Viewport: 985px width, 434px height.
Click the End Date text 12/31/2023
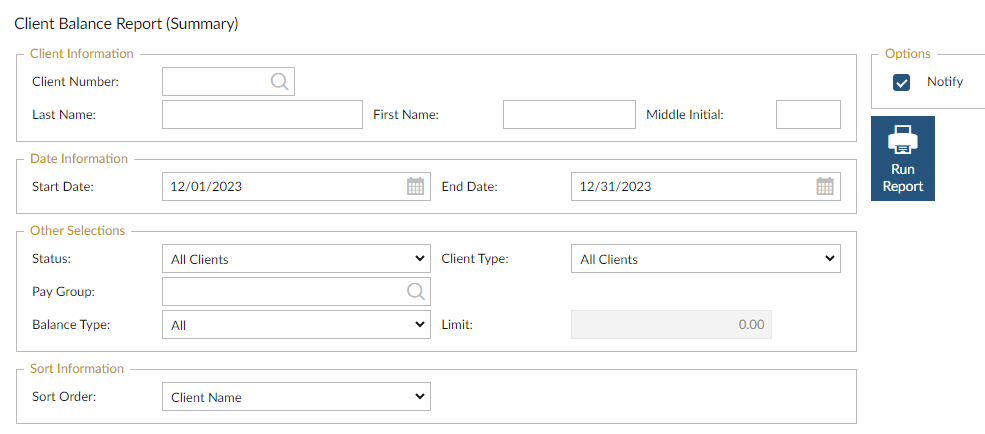[x=616, y=187]
